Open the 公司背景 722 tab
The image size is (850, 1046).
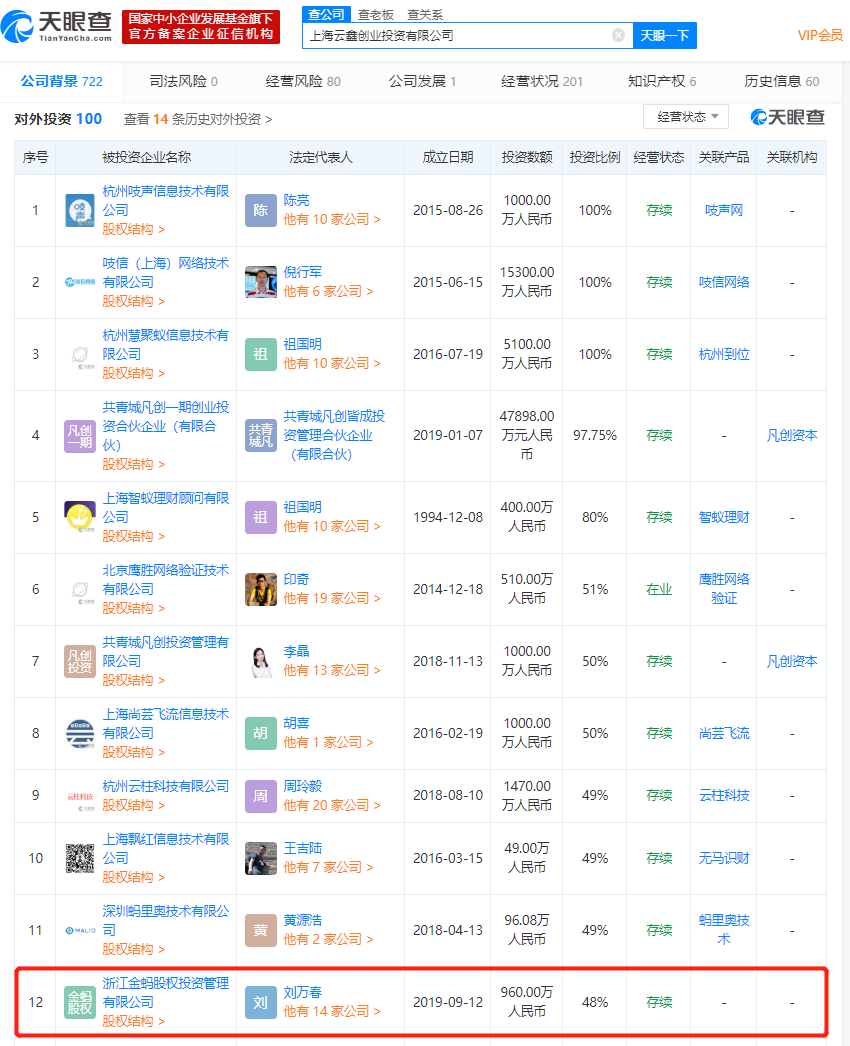click(61, 81)
